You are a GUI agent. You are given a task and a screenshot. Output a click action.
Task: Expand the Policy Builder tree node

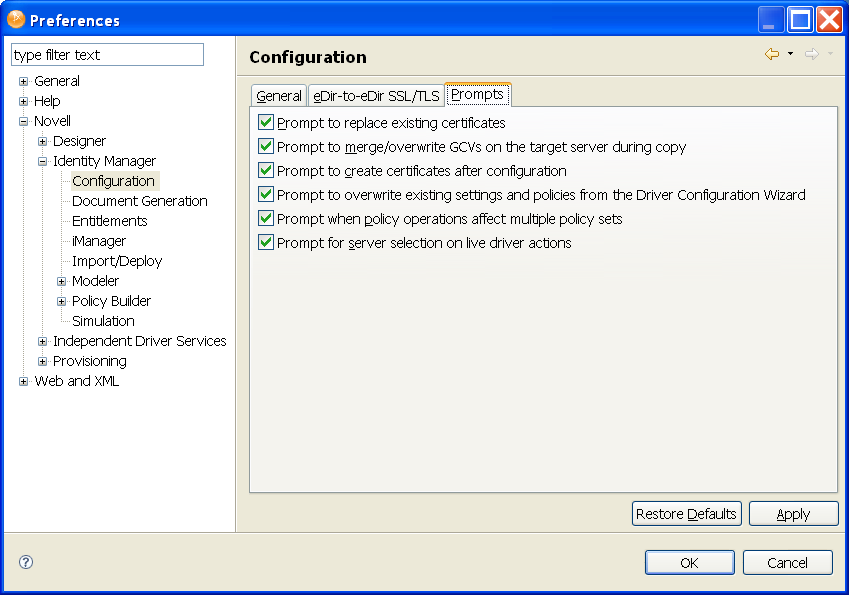pyautogui.click(x=62, y=301)
